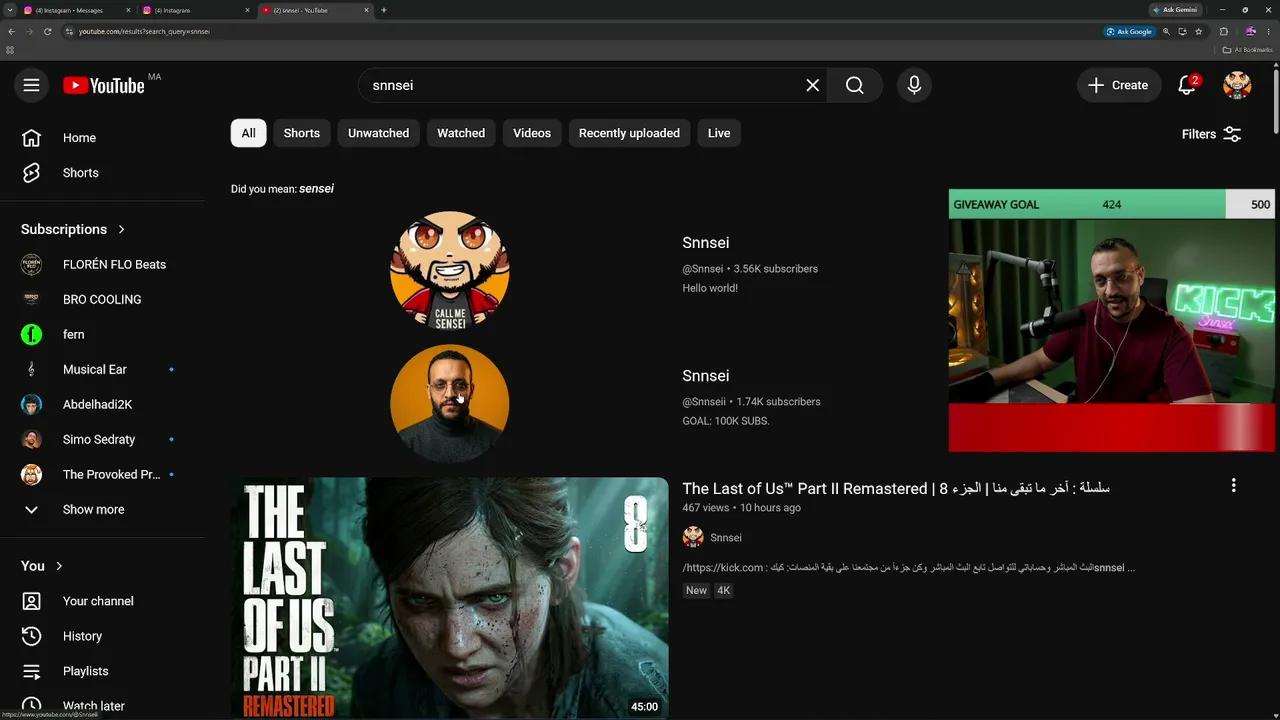
Task: Open Snnsei channel name under video
Action: (x=726, y=538)
